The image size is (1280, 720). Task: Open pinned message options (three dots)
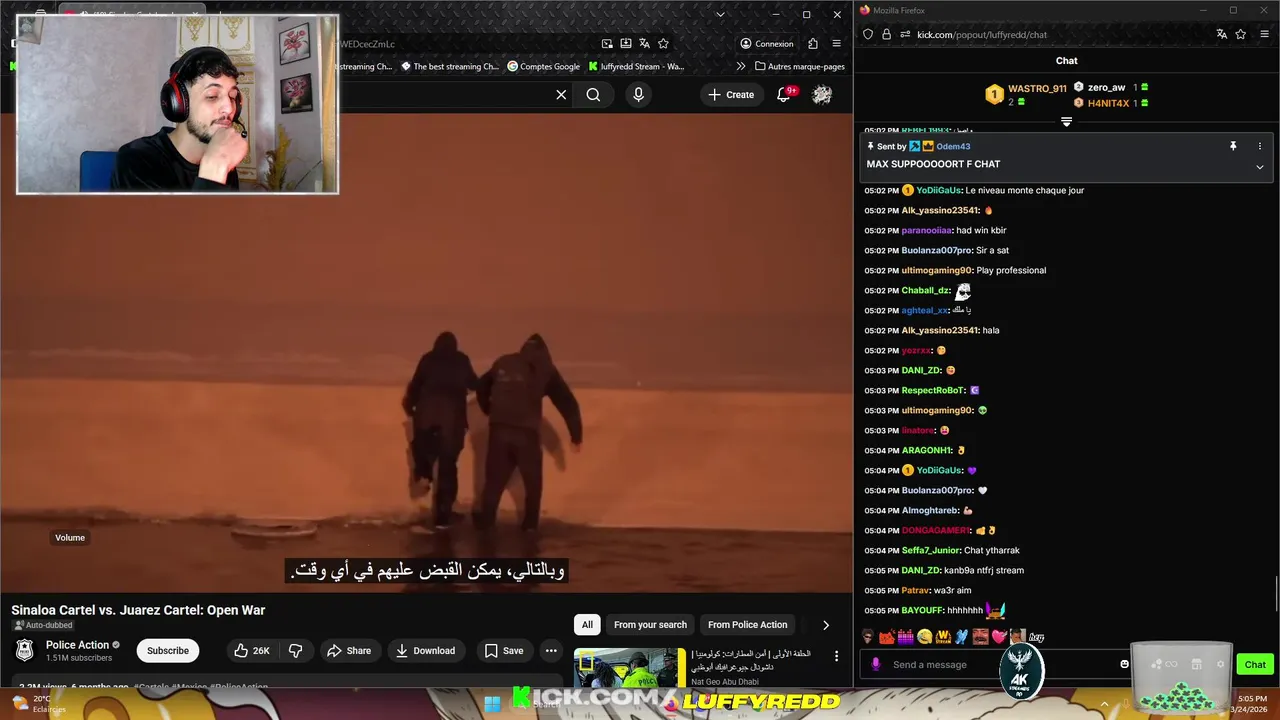tap(1259, 146)
